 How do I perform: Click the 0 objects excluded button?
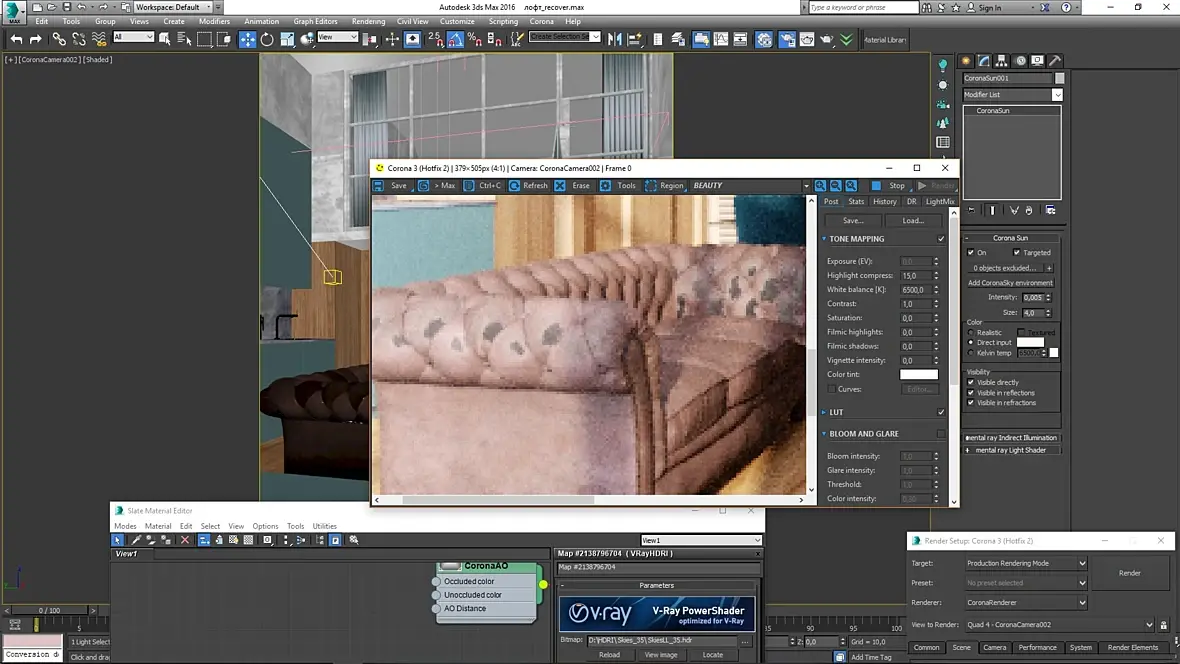click(x=1004, y=268)
